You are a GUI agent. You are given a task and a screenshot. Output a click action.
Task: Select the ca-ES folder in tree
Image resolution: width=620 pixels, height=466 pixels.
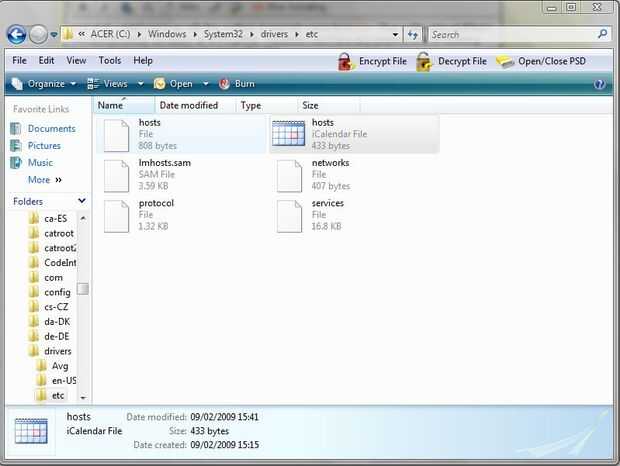(48, 218)
